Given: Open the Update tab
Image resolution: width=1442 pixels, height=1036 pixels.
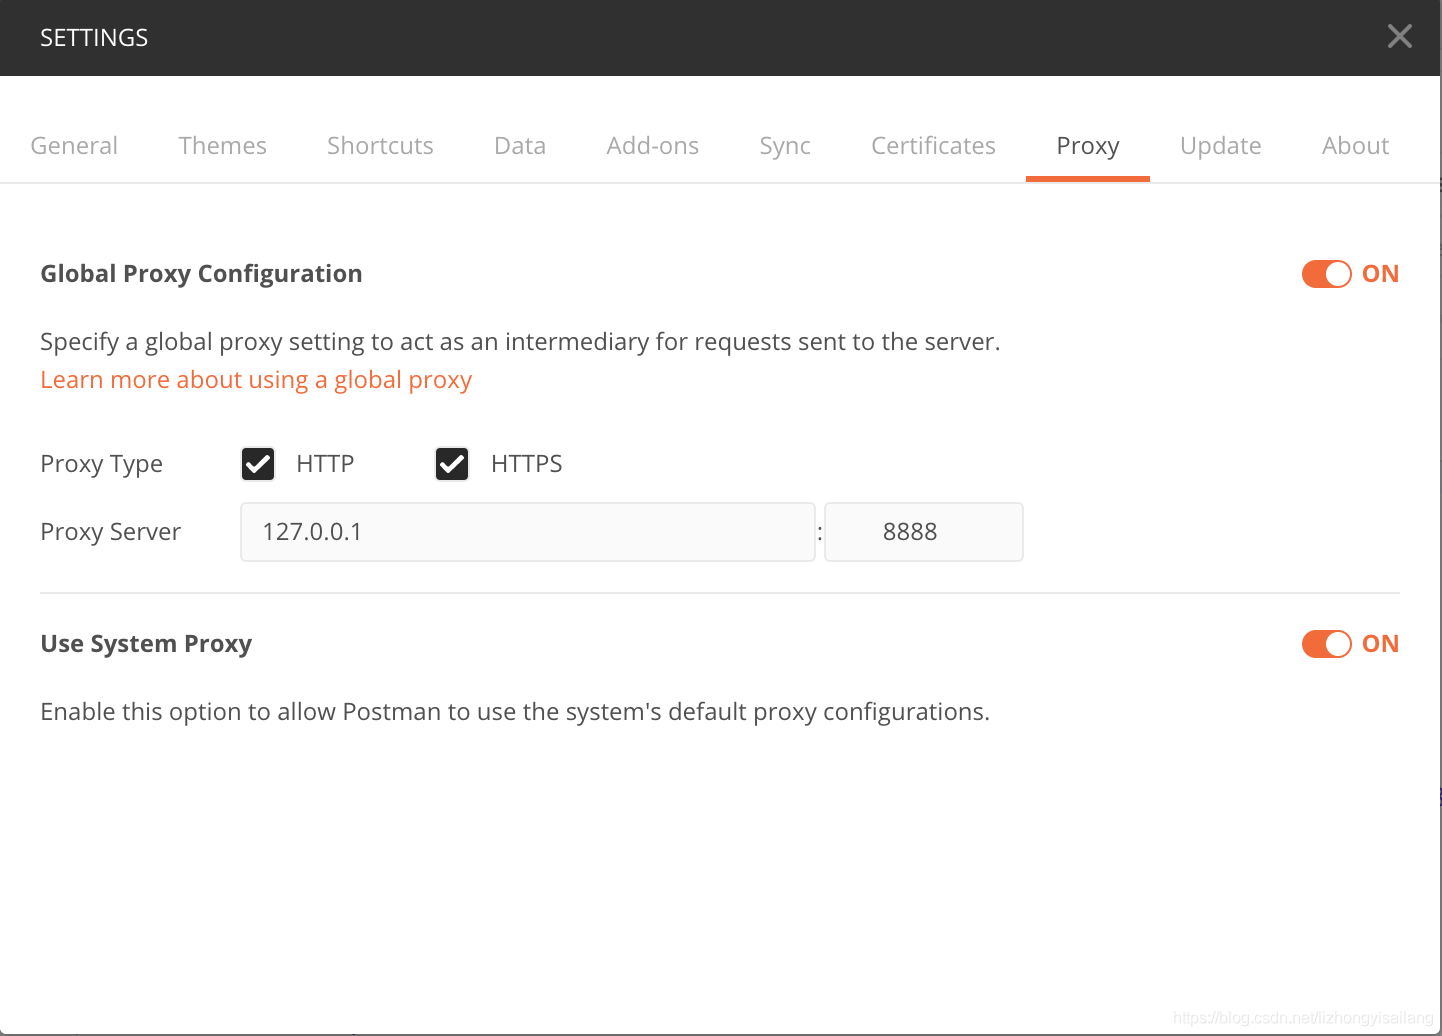Looking at the screenshot, I should point(1220,146).
